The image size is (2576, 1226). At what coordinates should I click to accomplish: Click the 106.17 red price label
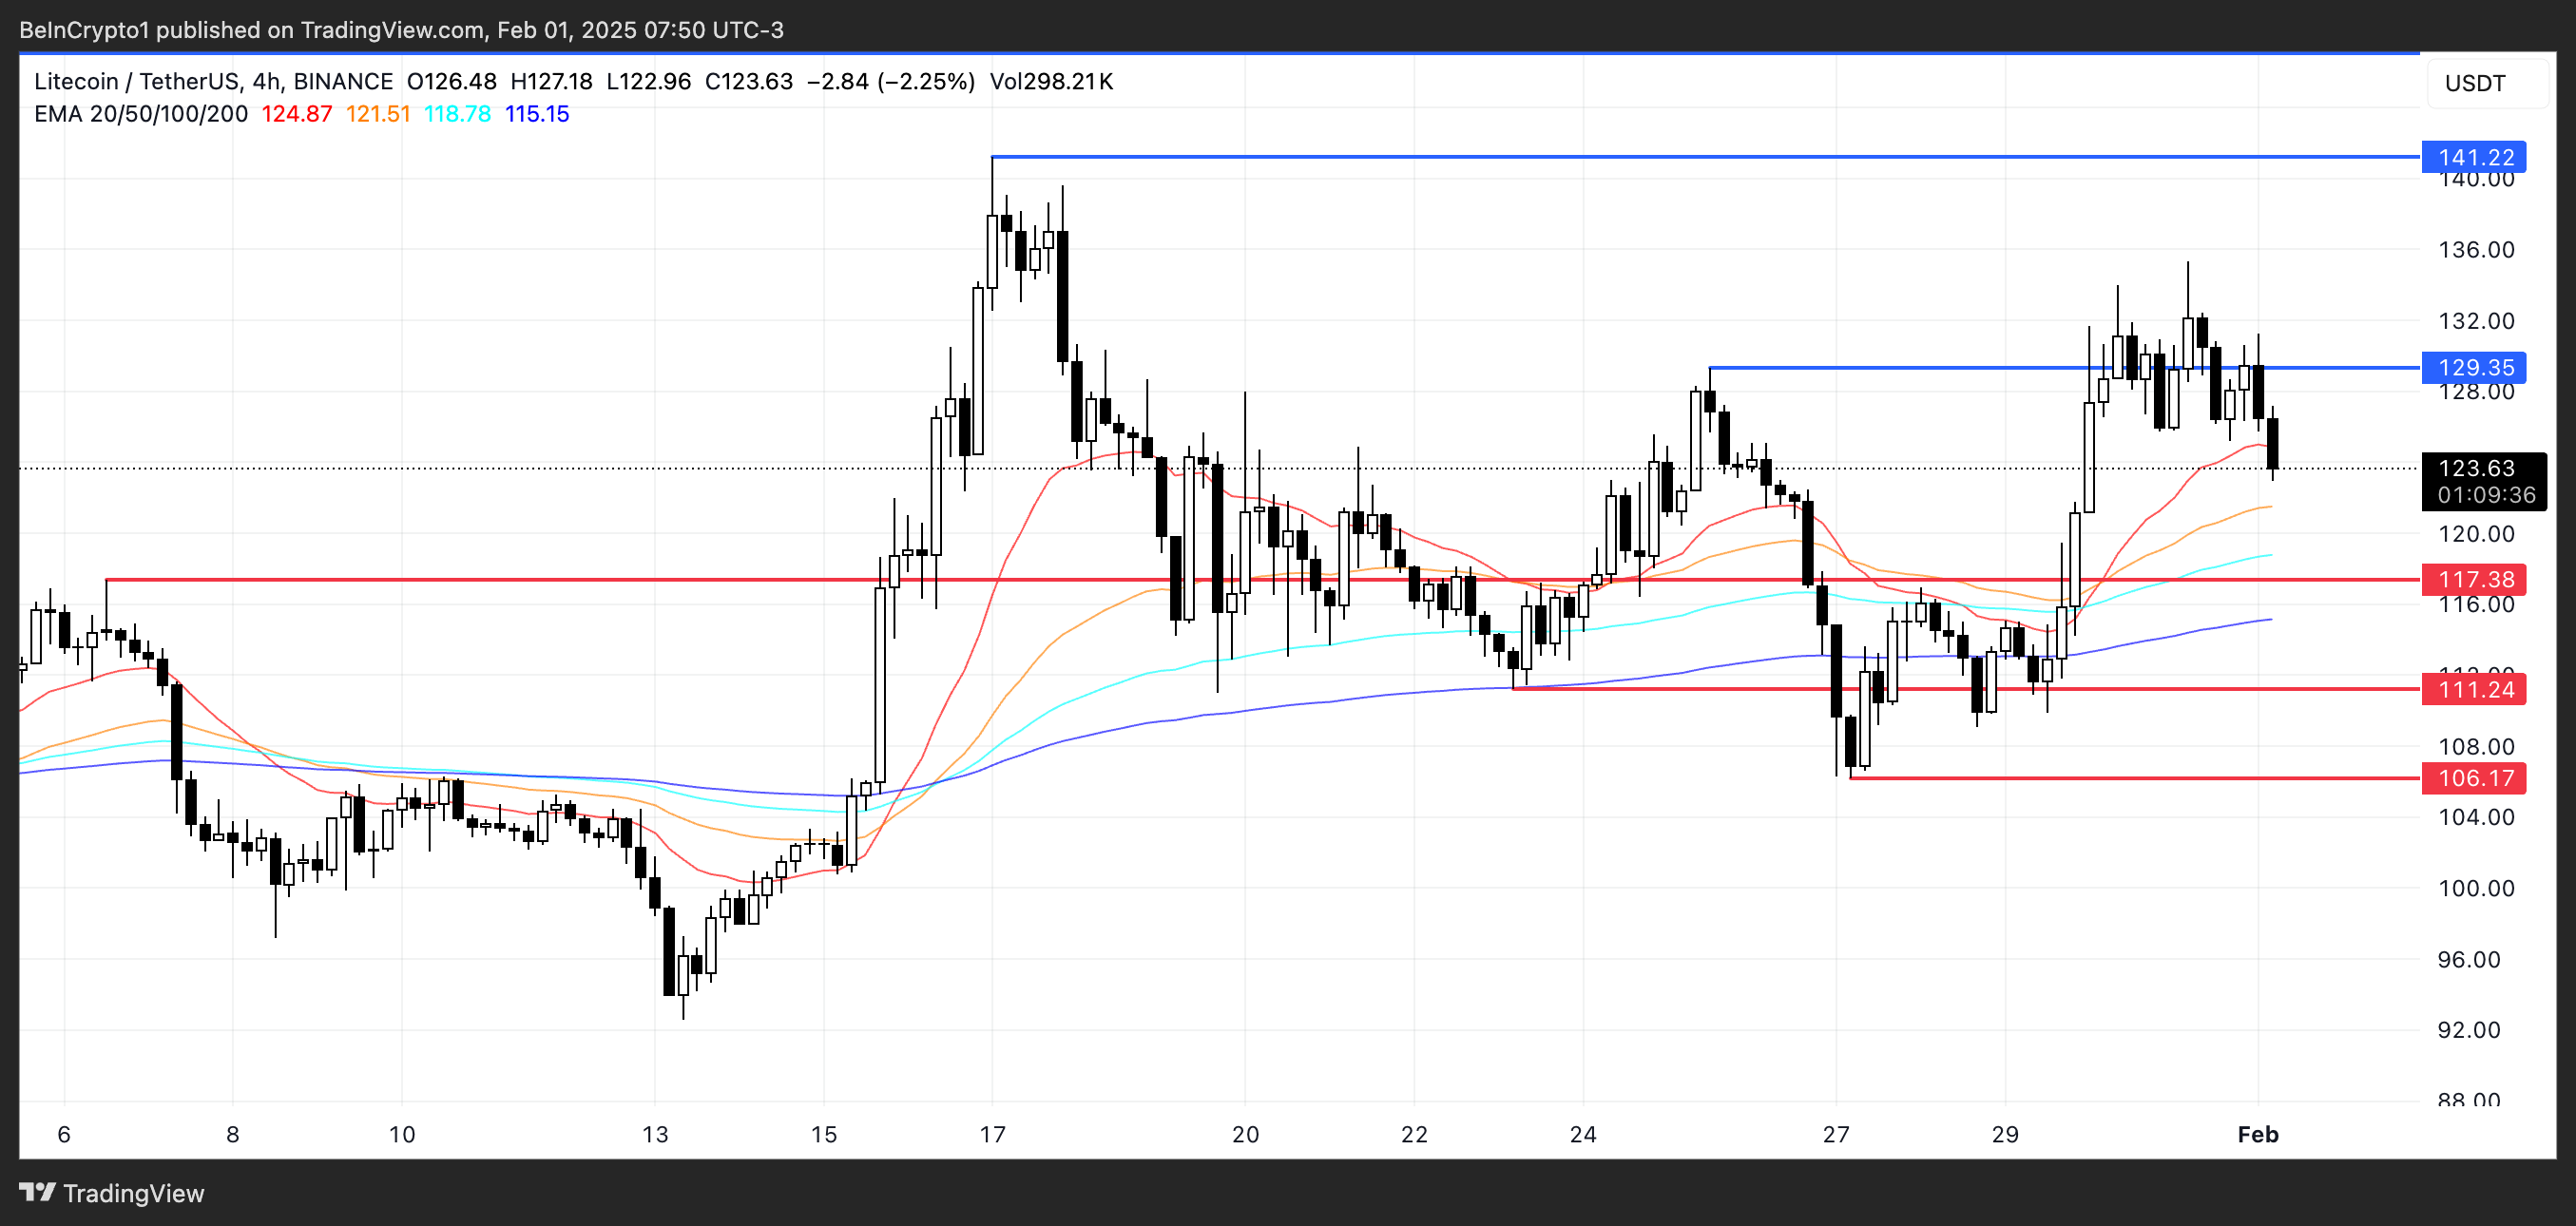pos(2474,778)
